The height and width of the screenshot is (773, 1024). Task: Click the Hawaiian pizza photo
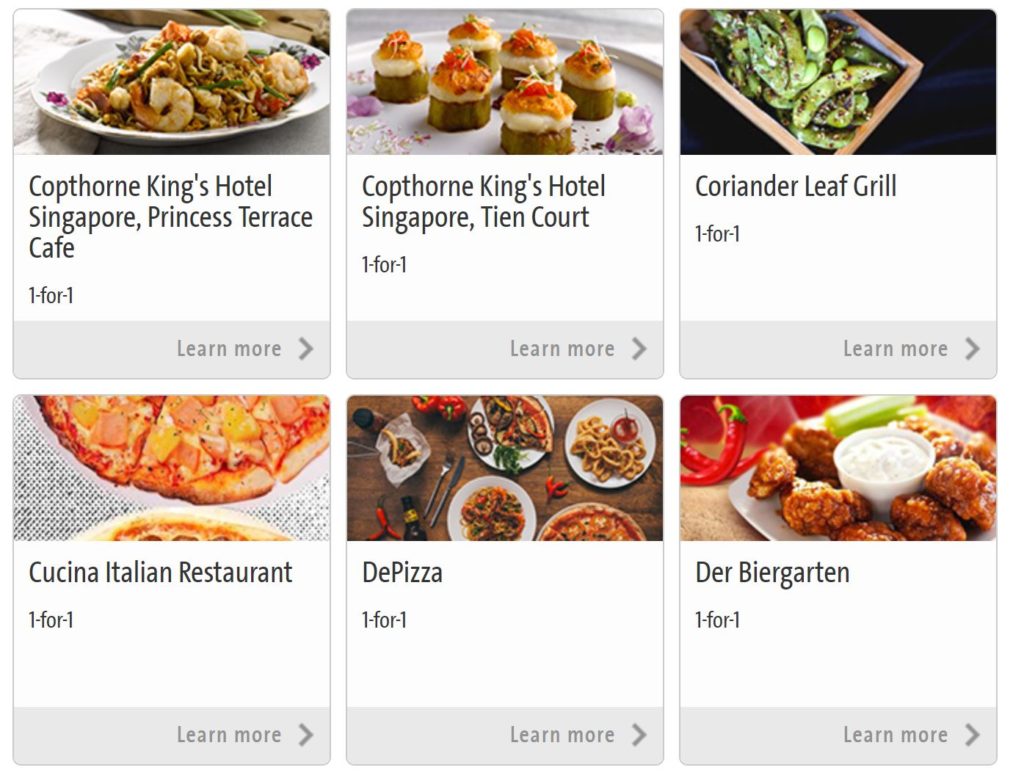pyautogui.click(x=172, y=468)
